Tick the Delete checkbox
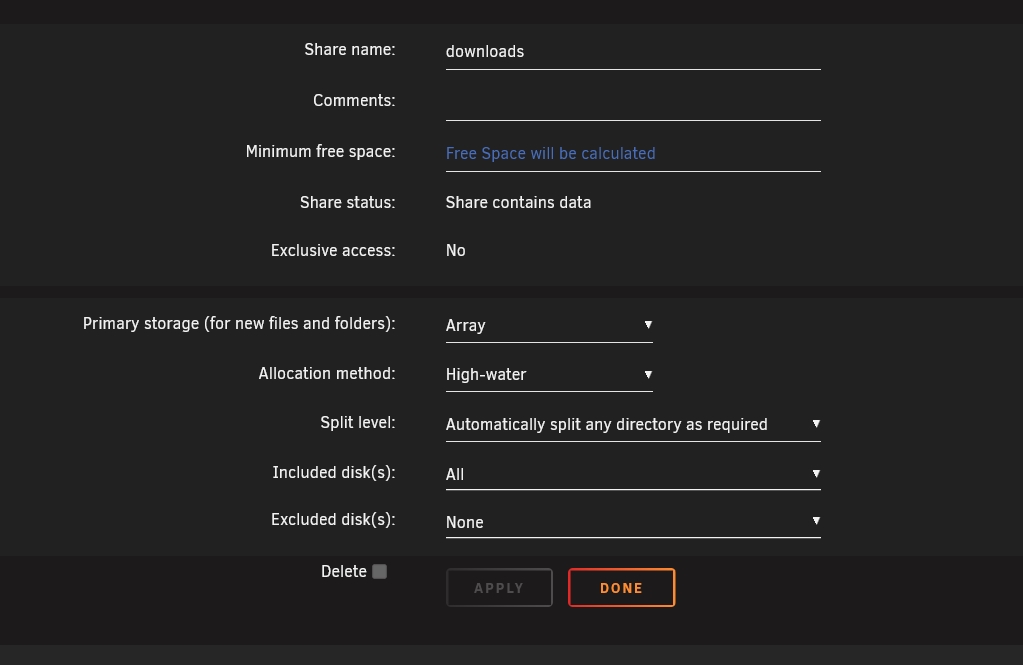This screenshot has width=1023, height=665. [379, 572]
